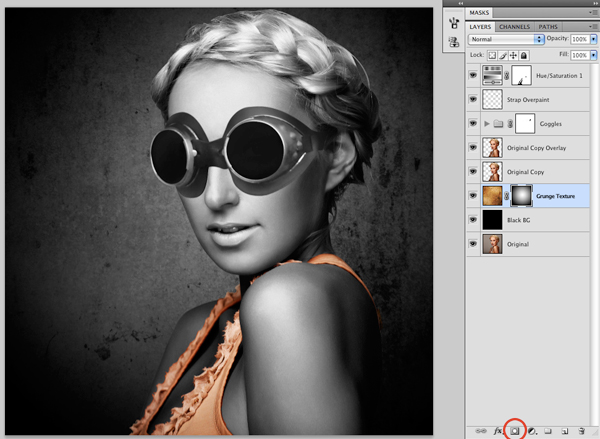
Task: Select the Original Copy layer name
Action: pos(525,172)
